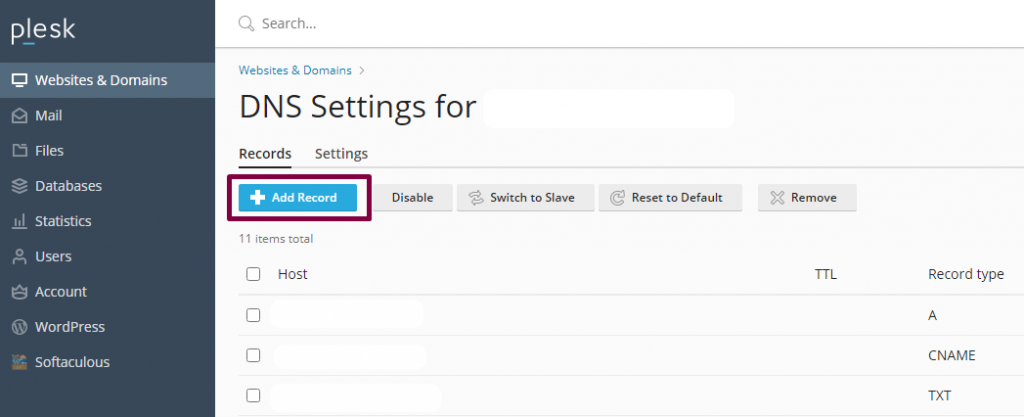The height and width of the screenshot is (417, 1024).
Task: Click the Reset to Default button
Action: pyautogui.click(x=669, y=198)
